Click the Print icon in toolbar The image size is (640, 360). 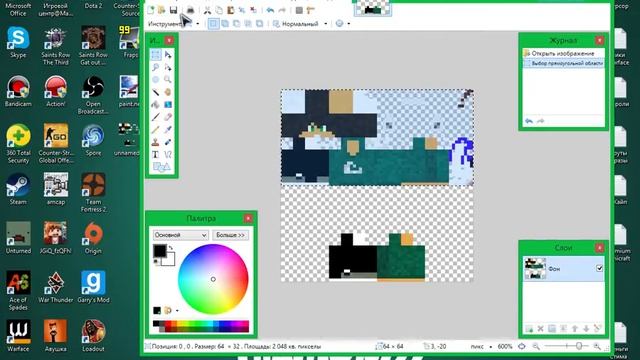point(190,10)
